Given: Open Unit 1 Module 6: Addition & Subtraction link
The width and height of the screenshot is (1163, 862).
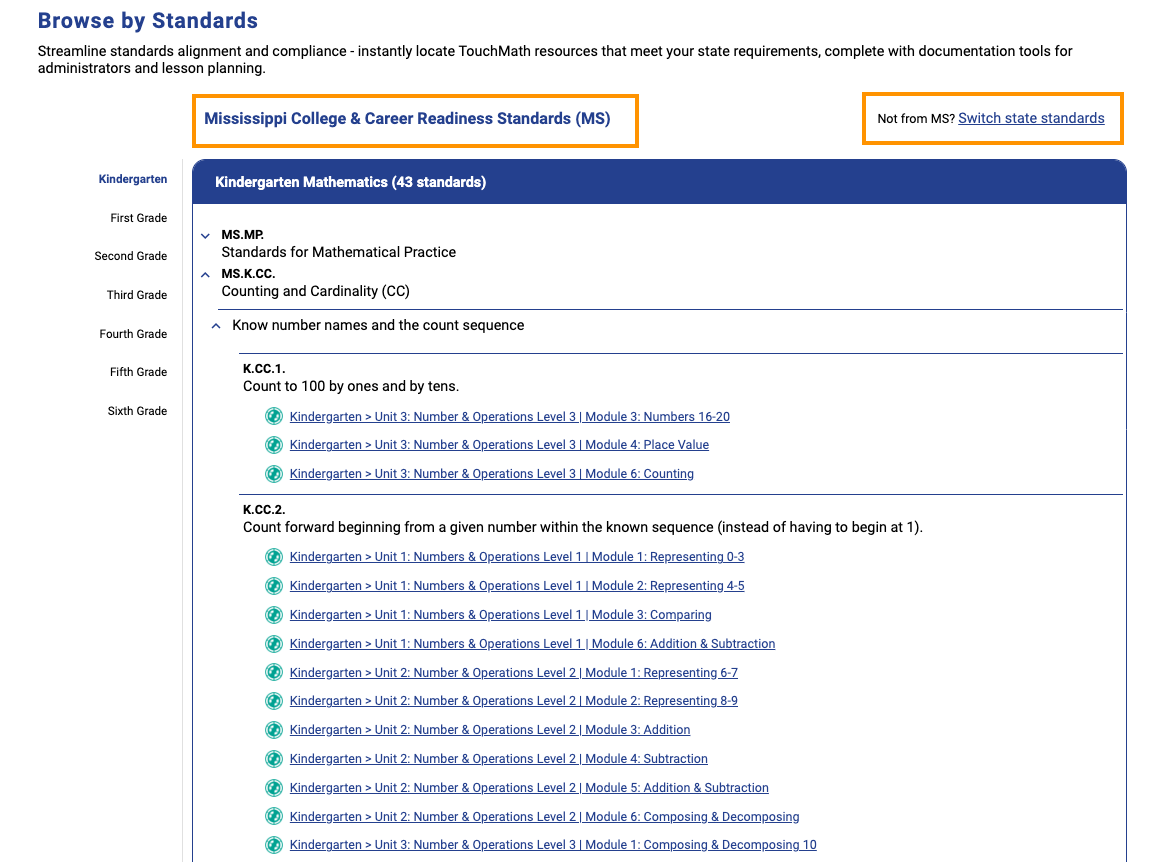Looking at the screenshot, I should (533, 644).
